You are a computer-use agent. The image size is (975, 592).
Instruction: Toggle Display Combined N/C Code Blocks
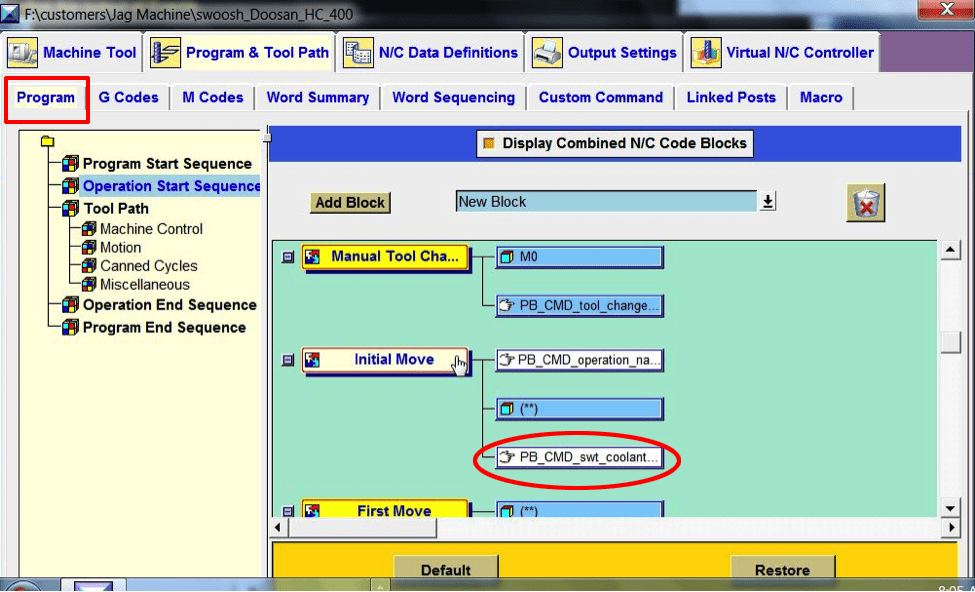(x=488, y=144)
